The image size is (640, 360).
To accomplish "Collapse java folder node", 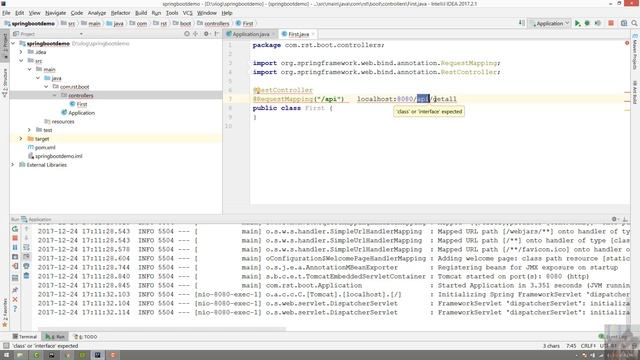I will 38,78.
